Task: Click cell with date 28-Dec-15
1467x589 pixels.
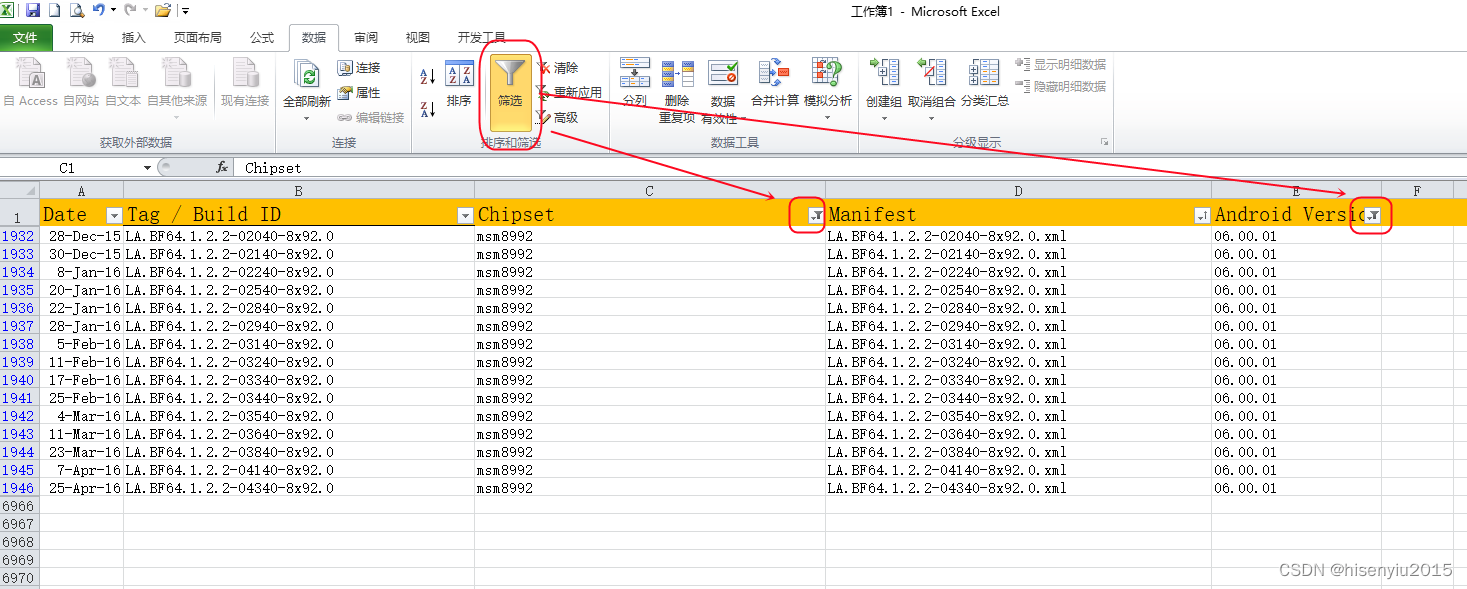Action: (x=81, y=236)
